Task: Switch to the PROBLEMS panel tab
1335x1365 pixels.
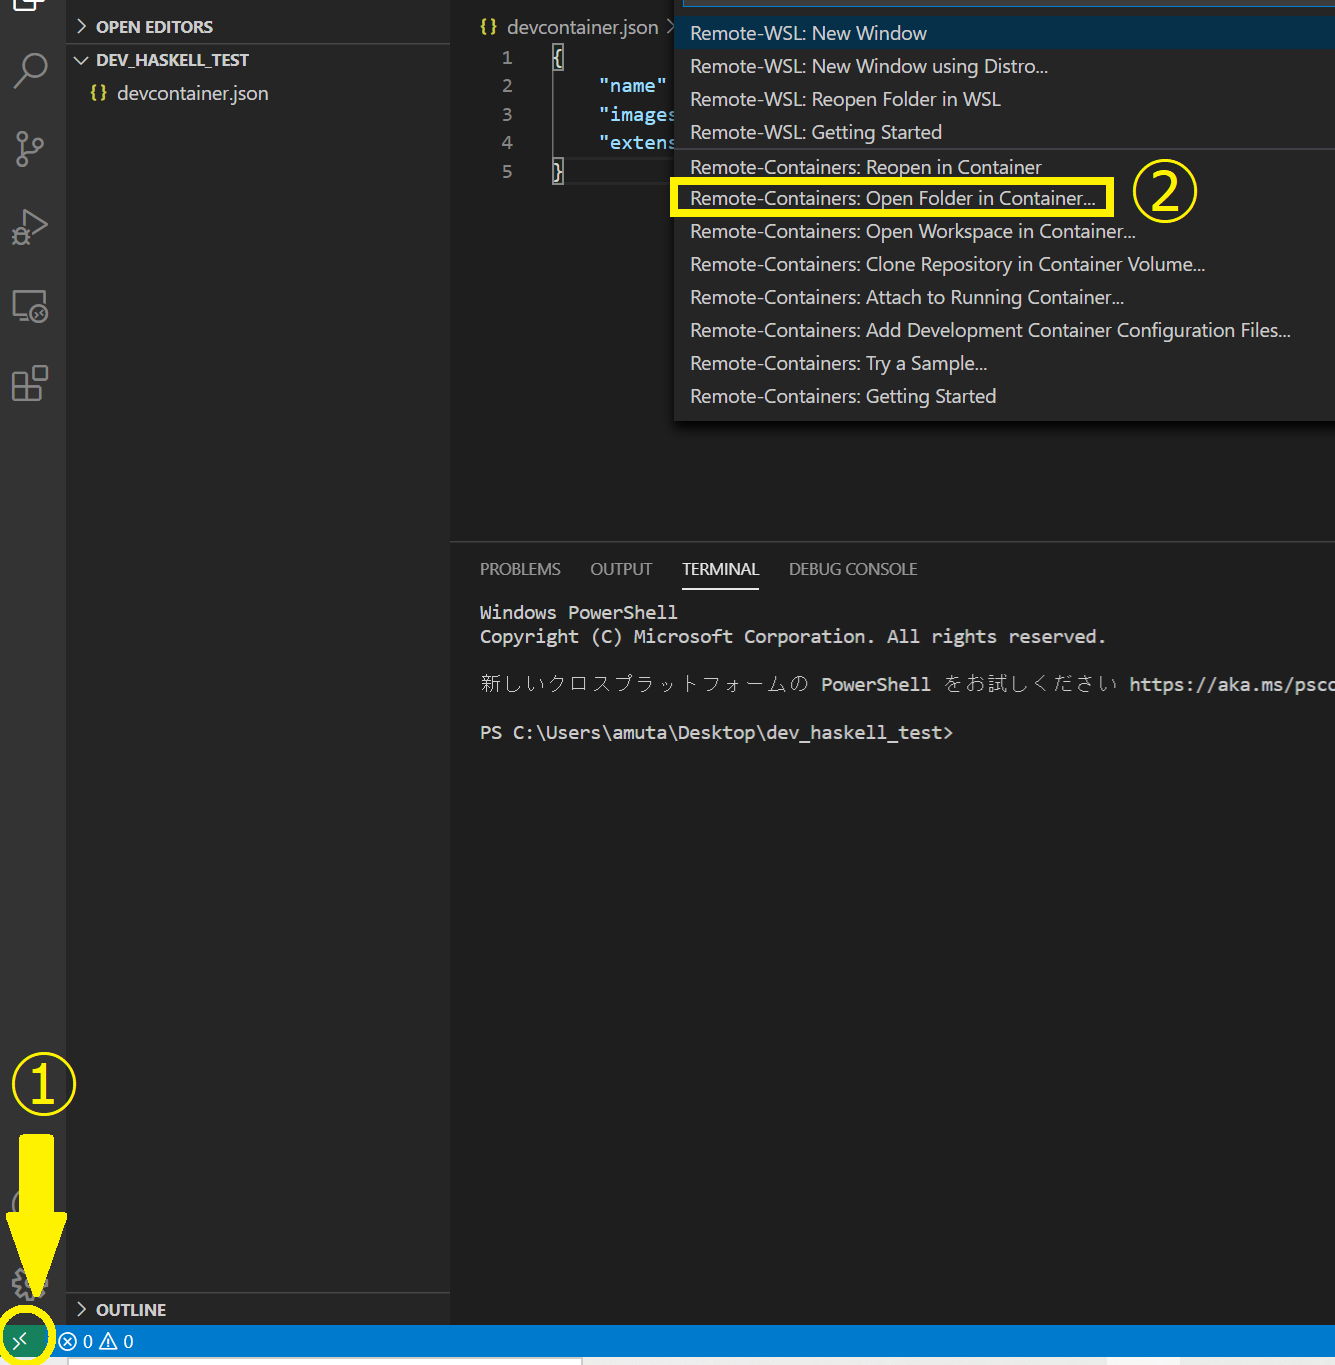Action: point(520,569)
